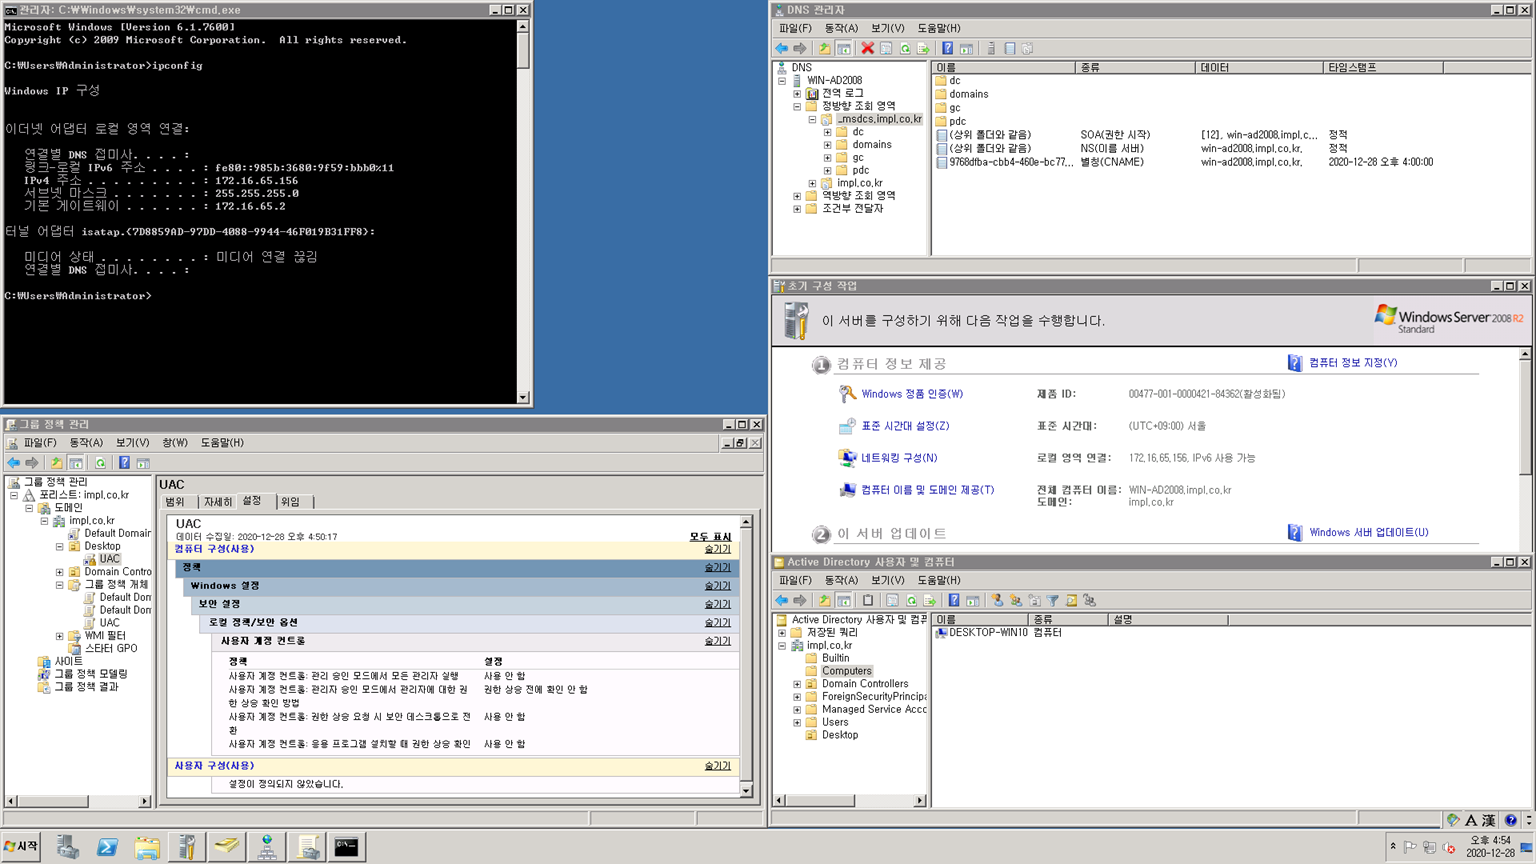Click the DNS Manager taskbar button
Image resolution: width=1536 pixels, height=864 pixels.
click(267, 847)
